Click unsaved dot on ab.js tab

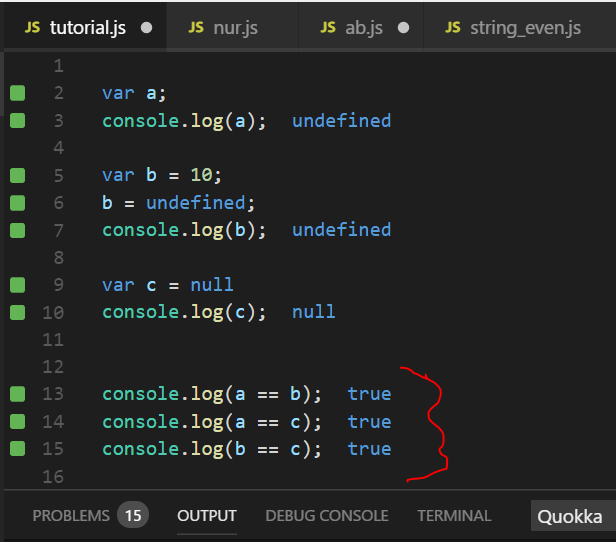(x=403, y=28)
